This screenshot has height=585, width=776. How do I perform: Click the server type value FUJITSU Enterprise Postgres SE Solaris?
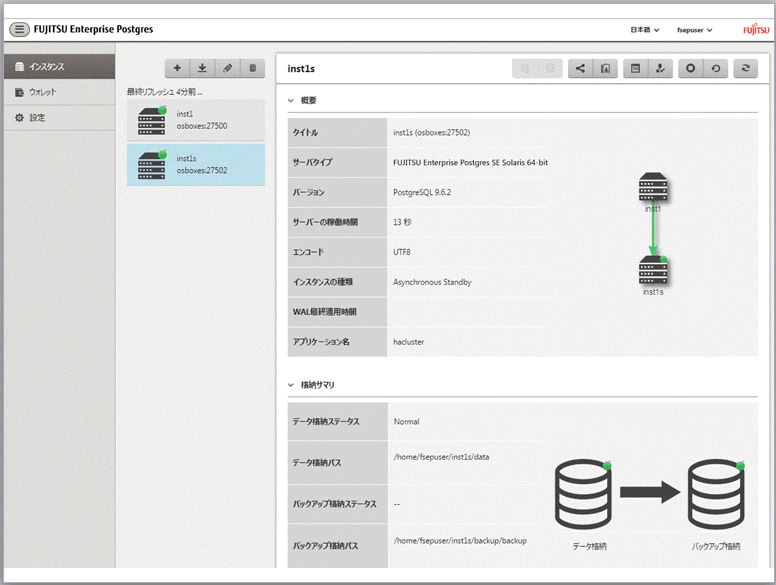[470, 162]
